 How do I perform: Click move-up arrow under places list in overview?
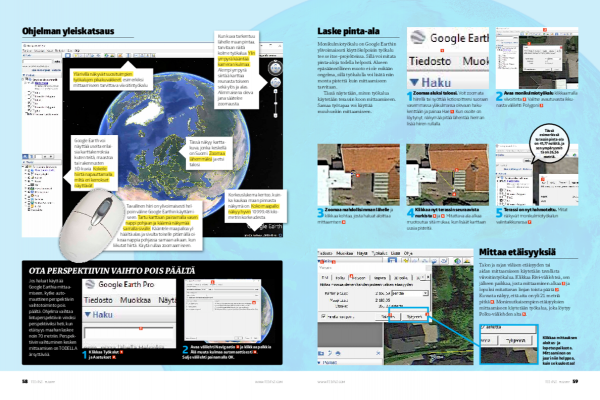pyautogui.click(x=44, y=157)
